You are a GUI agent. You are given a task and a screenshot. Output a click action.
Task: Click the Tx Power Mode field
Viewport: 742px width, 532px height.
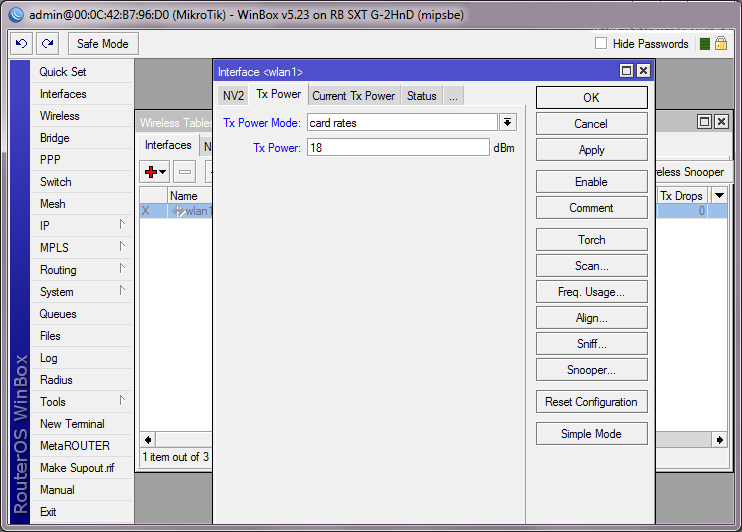click(402, 123)
